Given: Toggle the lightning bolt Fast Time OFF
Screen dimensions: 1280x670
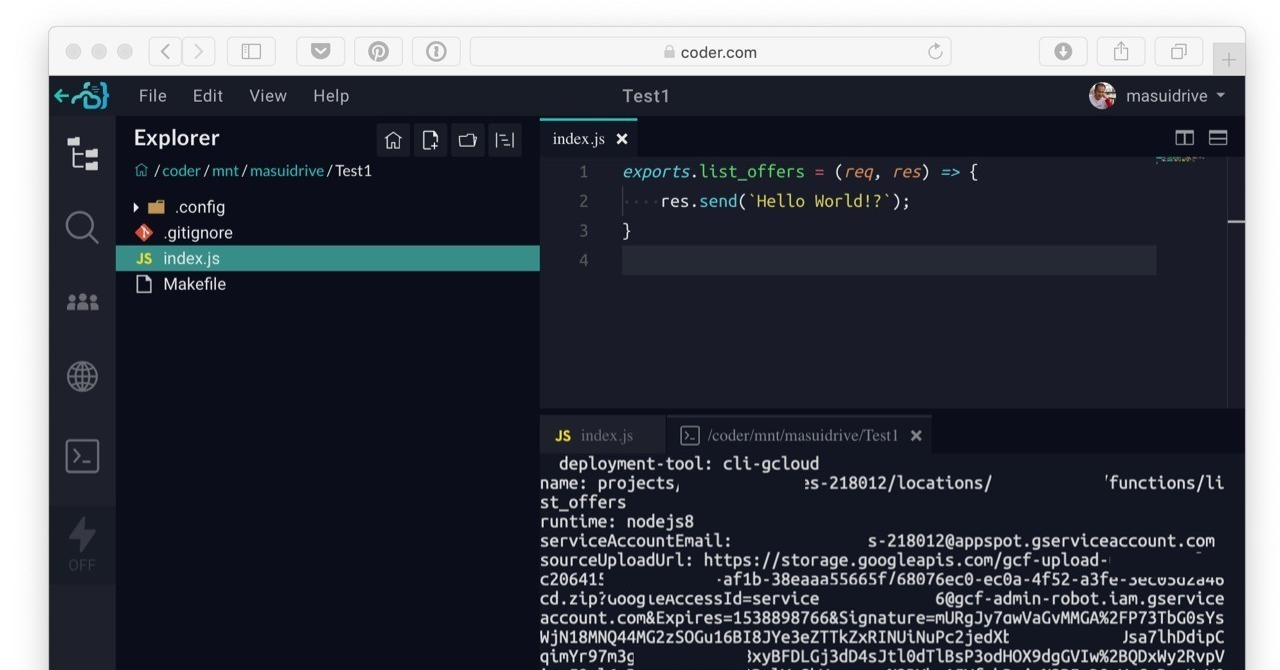Looking at the screenshot, I should [x=82, y=544].
